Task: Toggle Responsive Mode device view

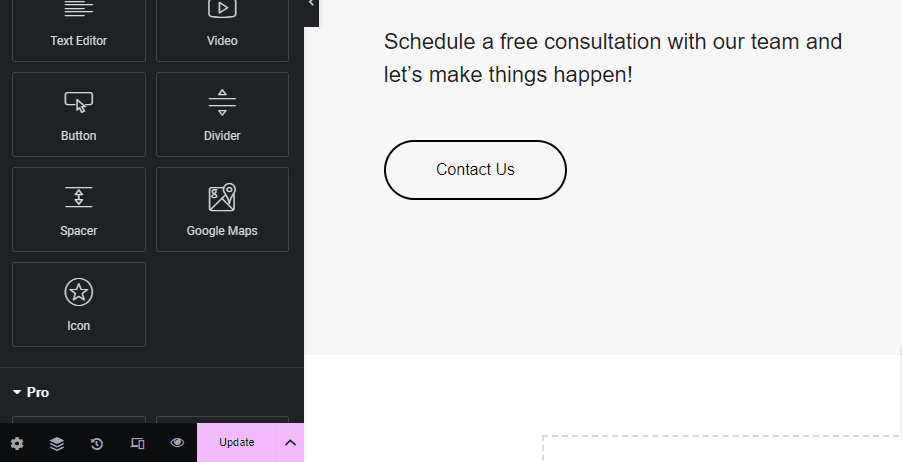Action: [x=137, y=443]
